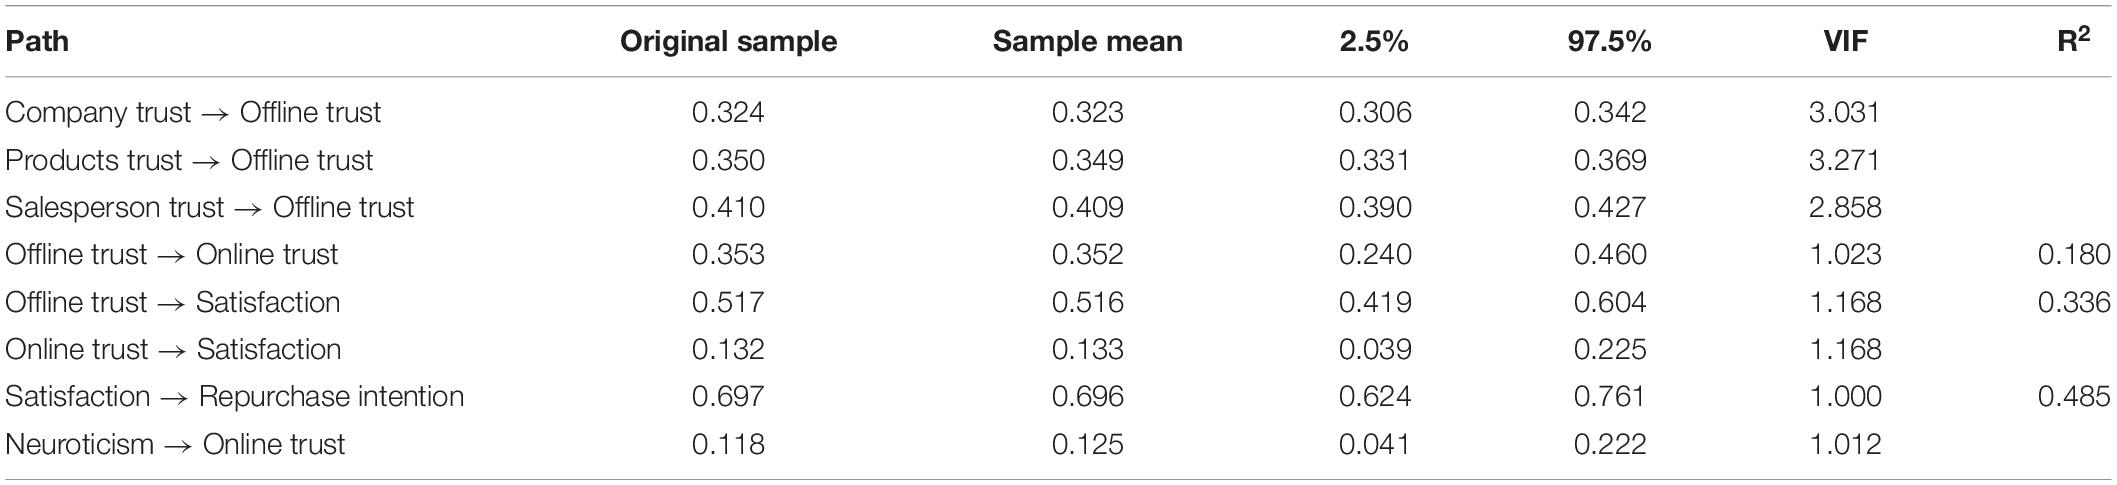Click the Path column header
The height and width of the screenshot is (485, 2117).
point(37,42)
